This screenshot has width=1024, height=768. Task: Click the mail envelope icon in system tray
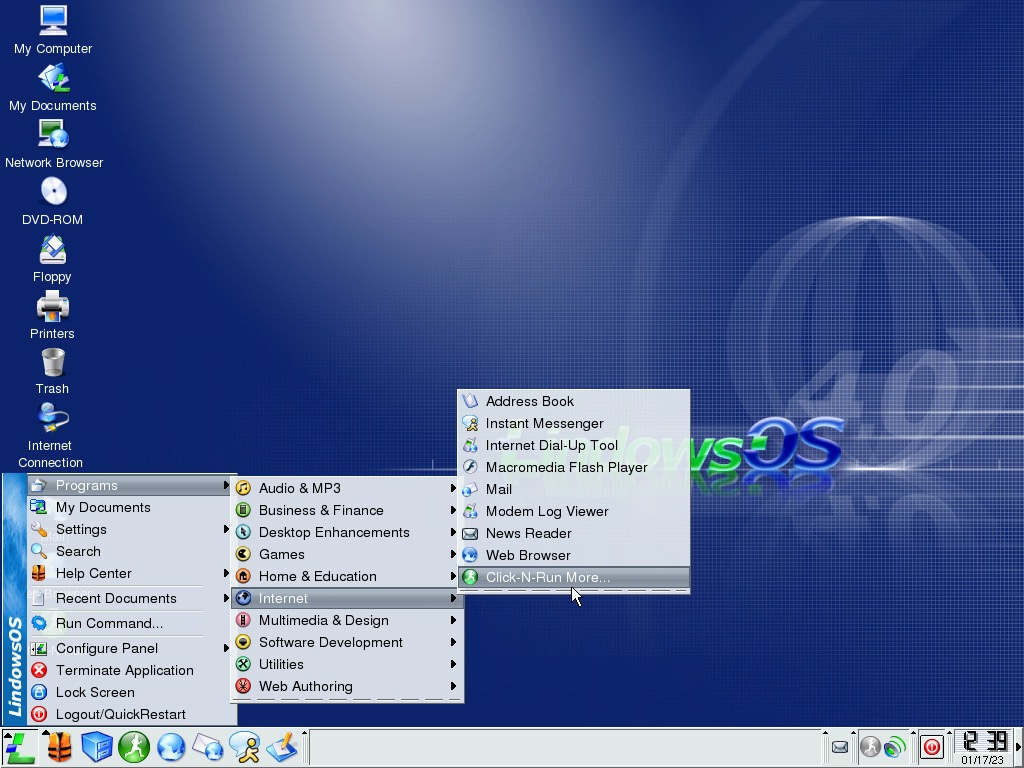[x=840, y=747]
